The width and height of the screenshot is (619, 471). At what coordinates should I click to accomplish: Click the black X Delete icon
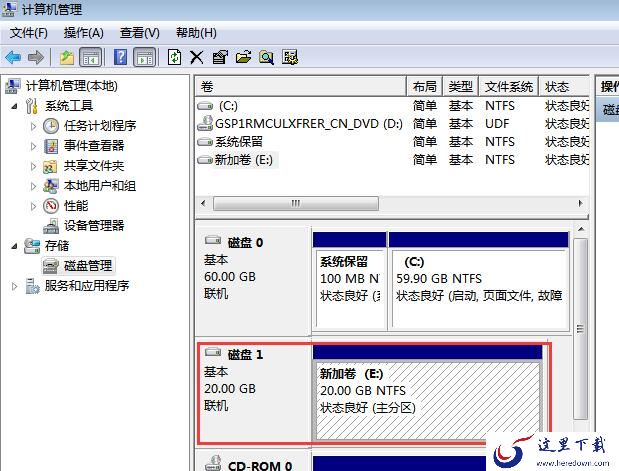(x=197, y=57)
